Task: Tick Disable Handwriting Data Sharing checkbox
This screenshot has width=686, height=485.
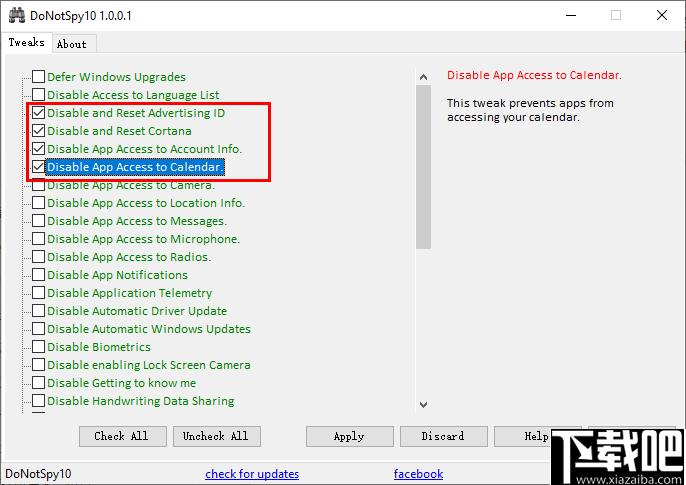Action: pyautogui.click(x=38, y=400)
